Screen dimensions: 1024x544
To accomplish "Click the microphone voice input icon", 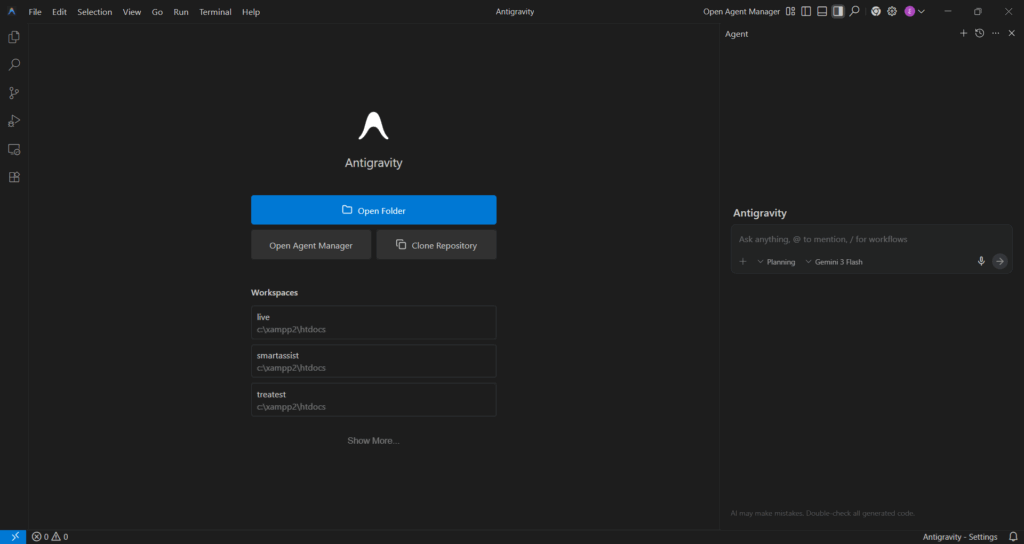I will (x=981, y=261).
